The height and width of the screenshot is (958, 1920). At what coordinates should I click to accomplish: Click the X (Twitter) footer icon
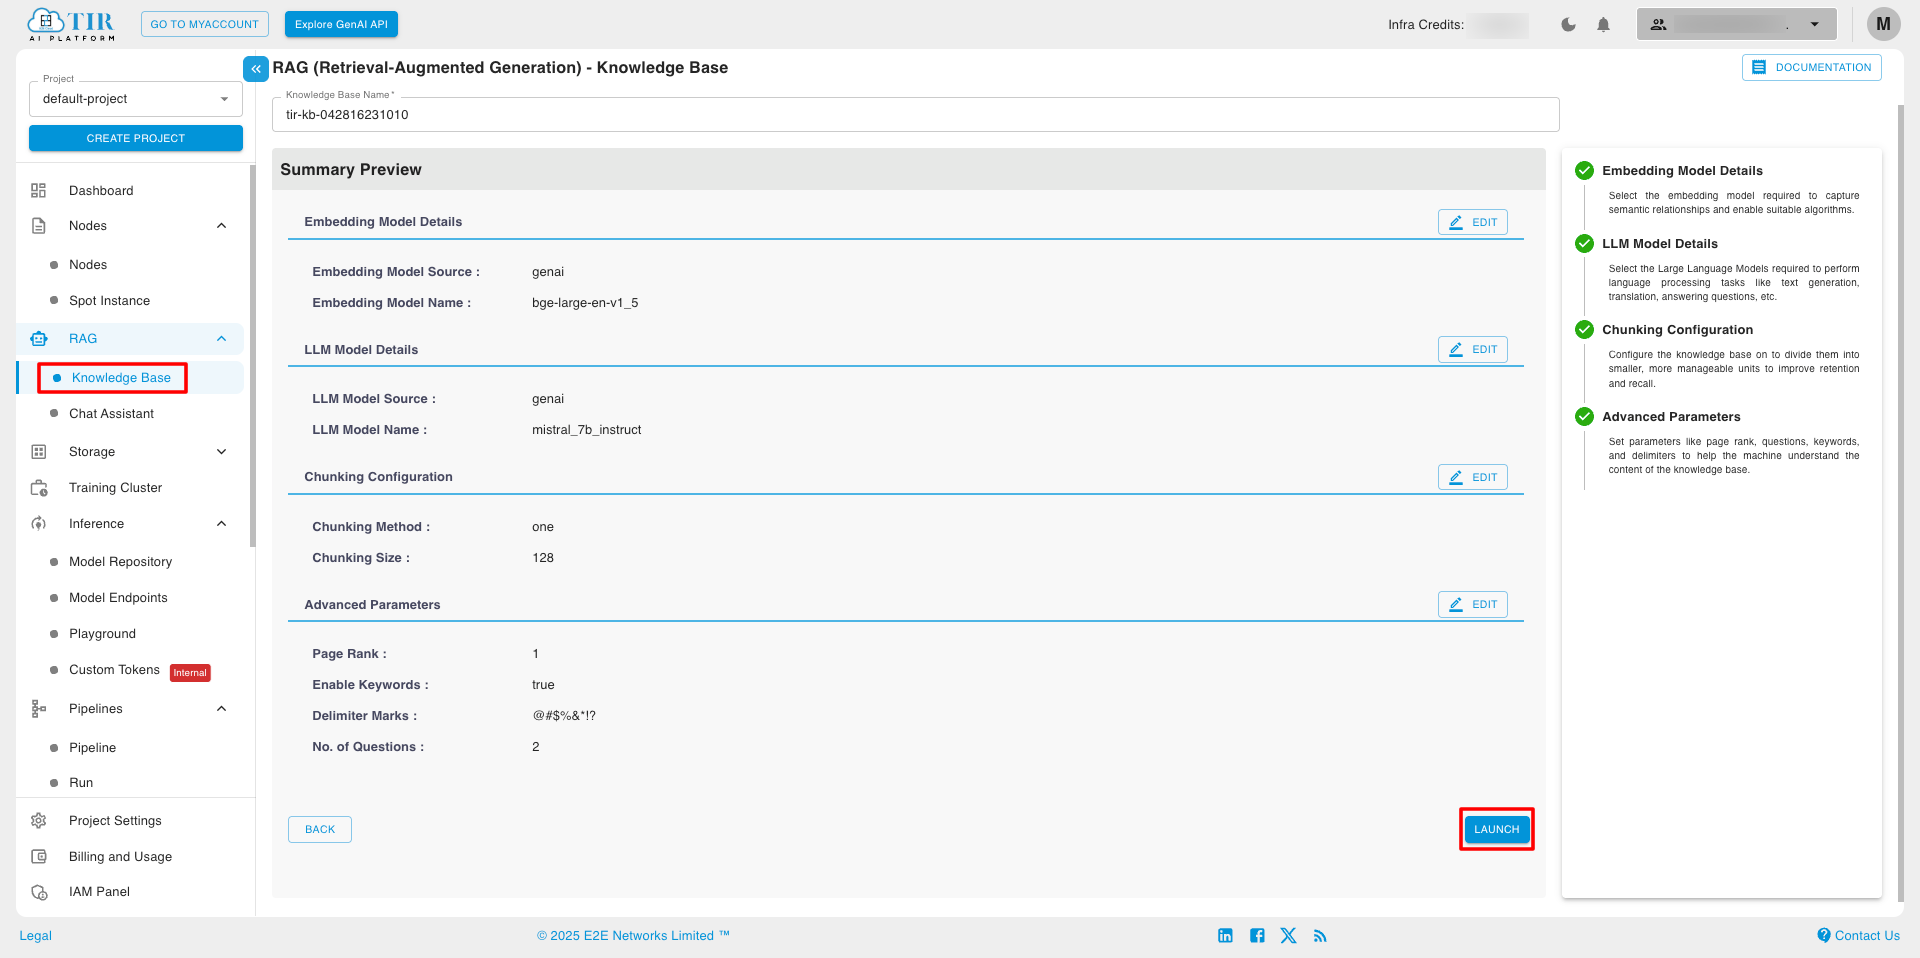click(1288, 936)
